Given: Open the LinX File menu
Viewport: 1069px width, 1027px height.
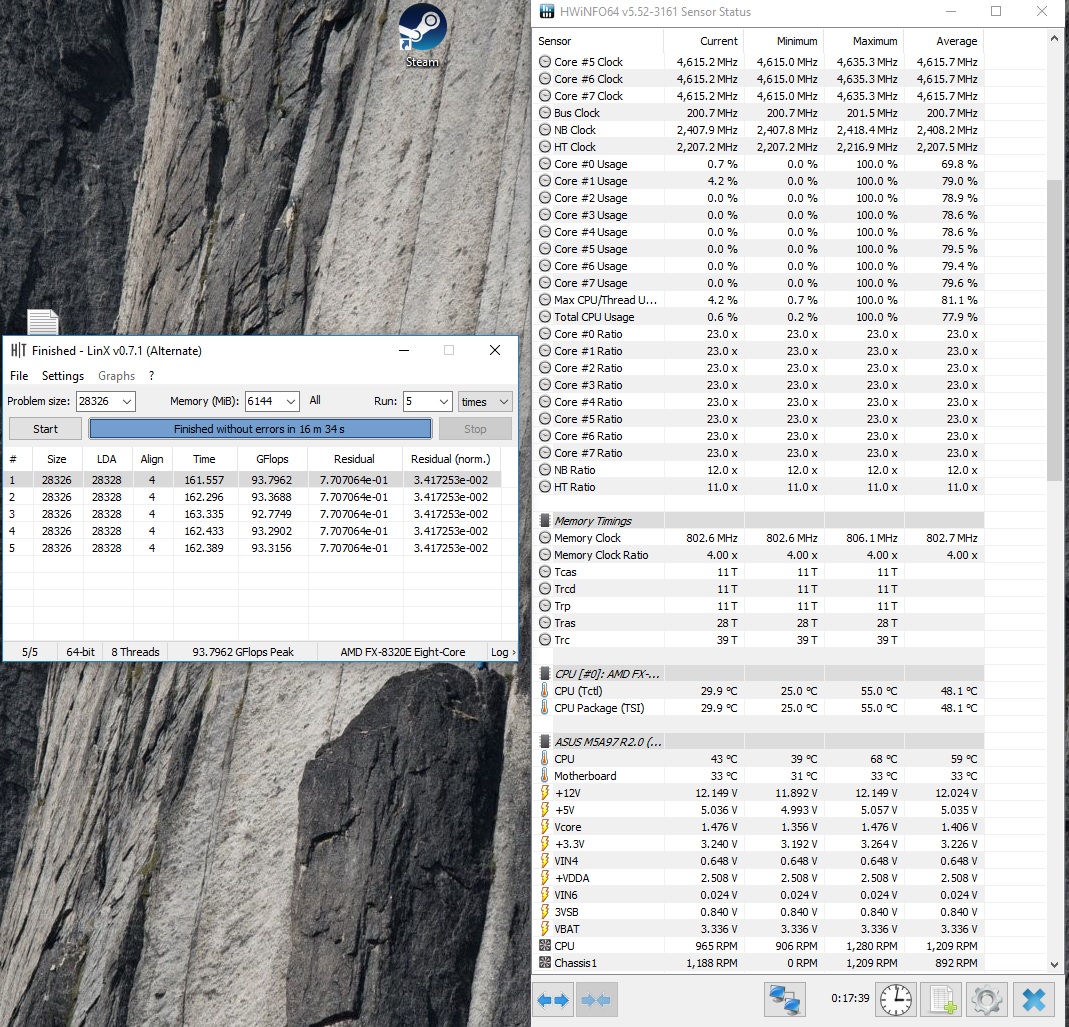Looking at the screenshot, I should [19, 376].
